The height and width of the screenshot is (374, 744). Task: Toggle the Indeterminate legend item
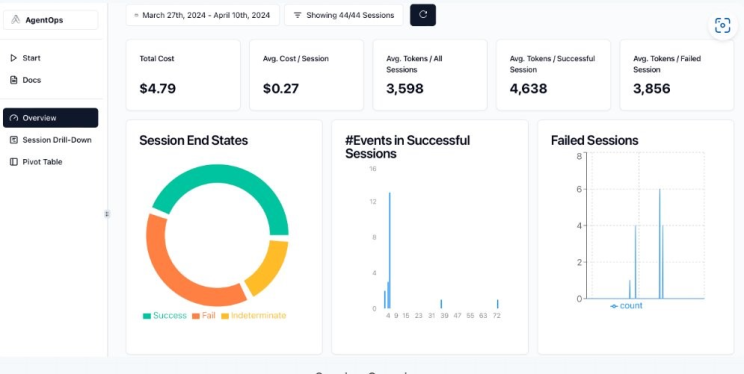pyautogui.click(x=254, y=316)
